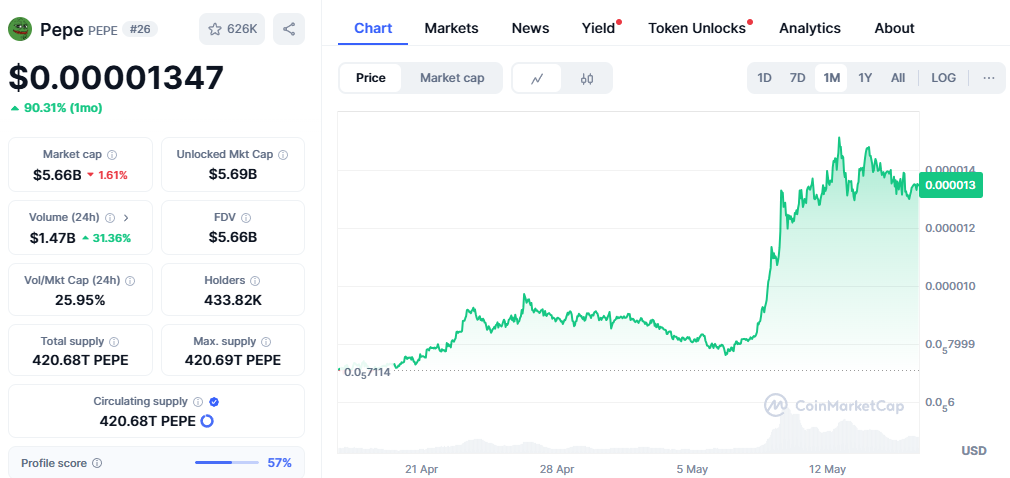Expand Volume (24h) chevron arrow
The width and height of the screenshot is (1010, 478).
[126, 218]
